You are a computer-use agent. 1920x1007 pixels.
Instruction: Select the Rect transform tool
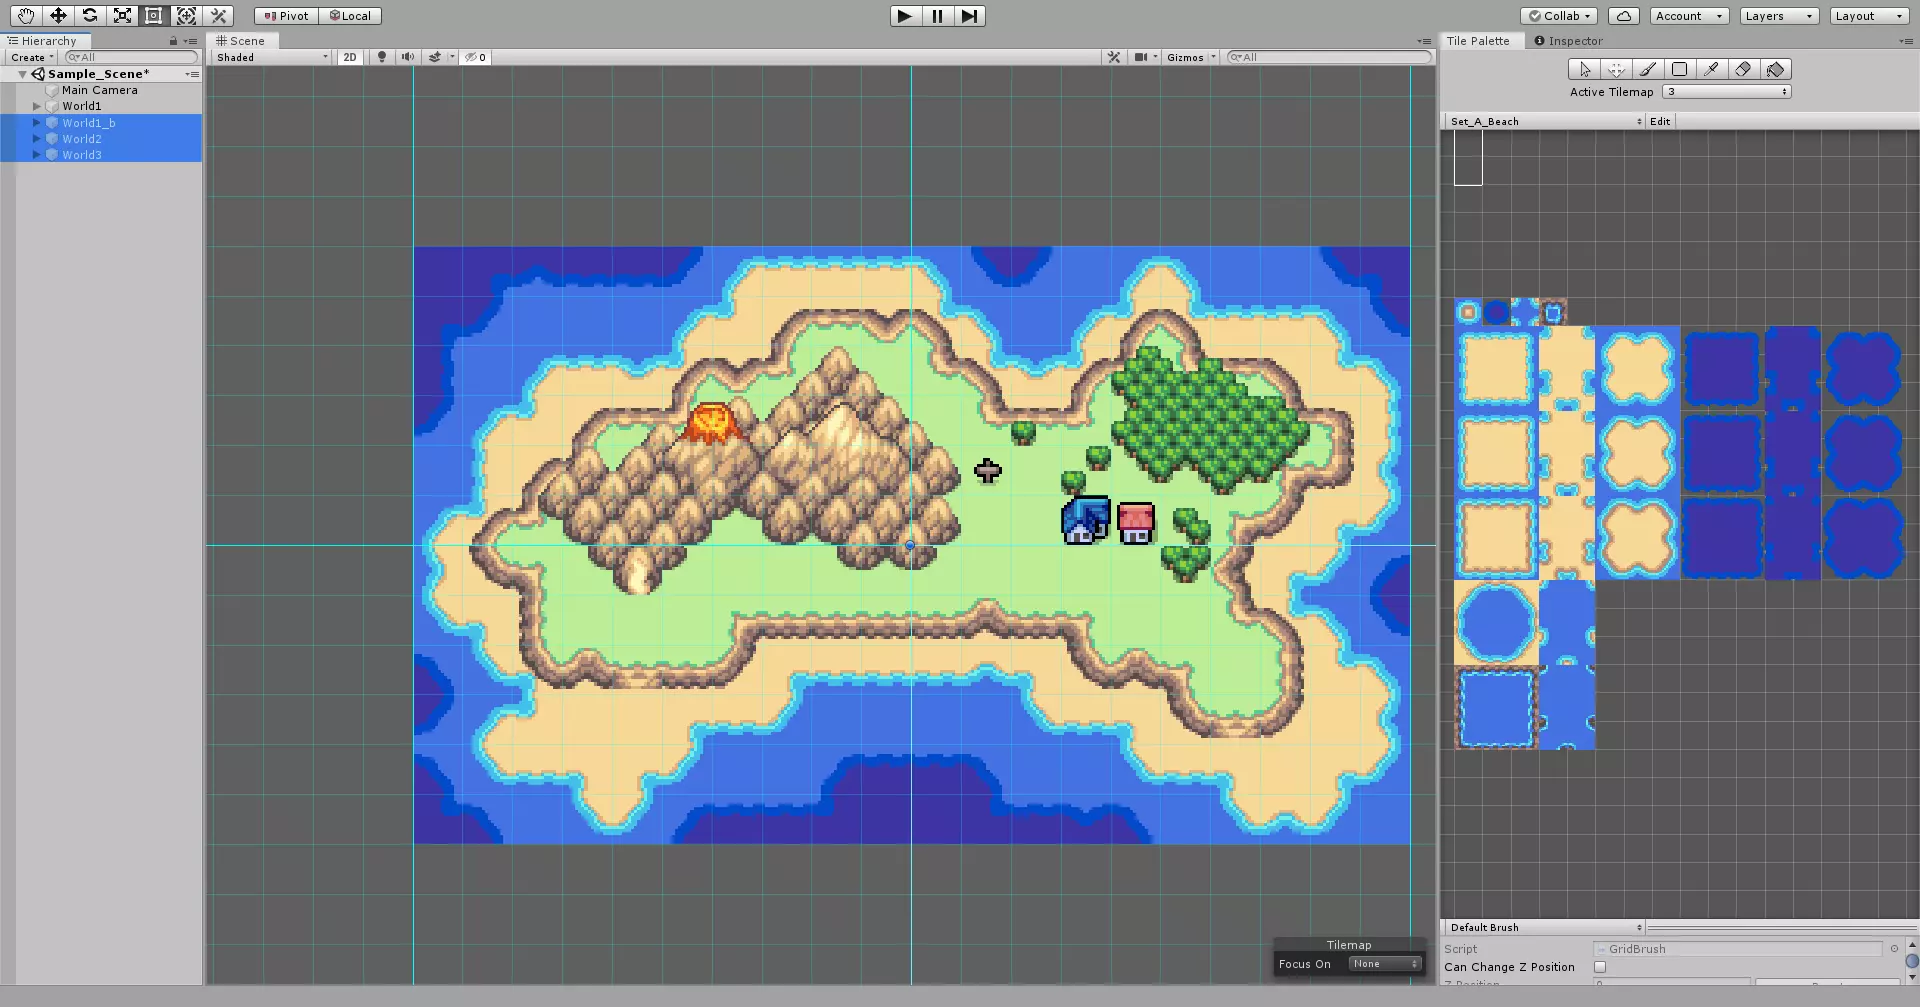[x=153, y=15]
